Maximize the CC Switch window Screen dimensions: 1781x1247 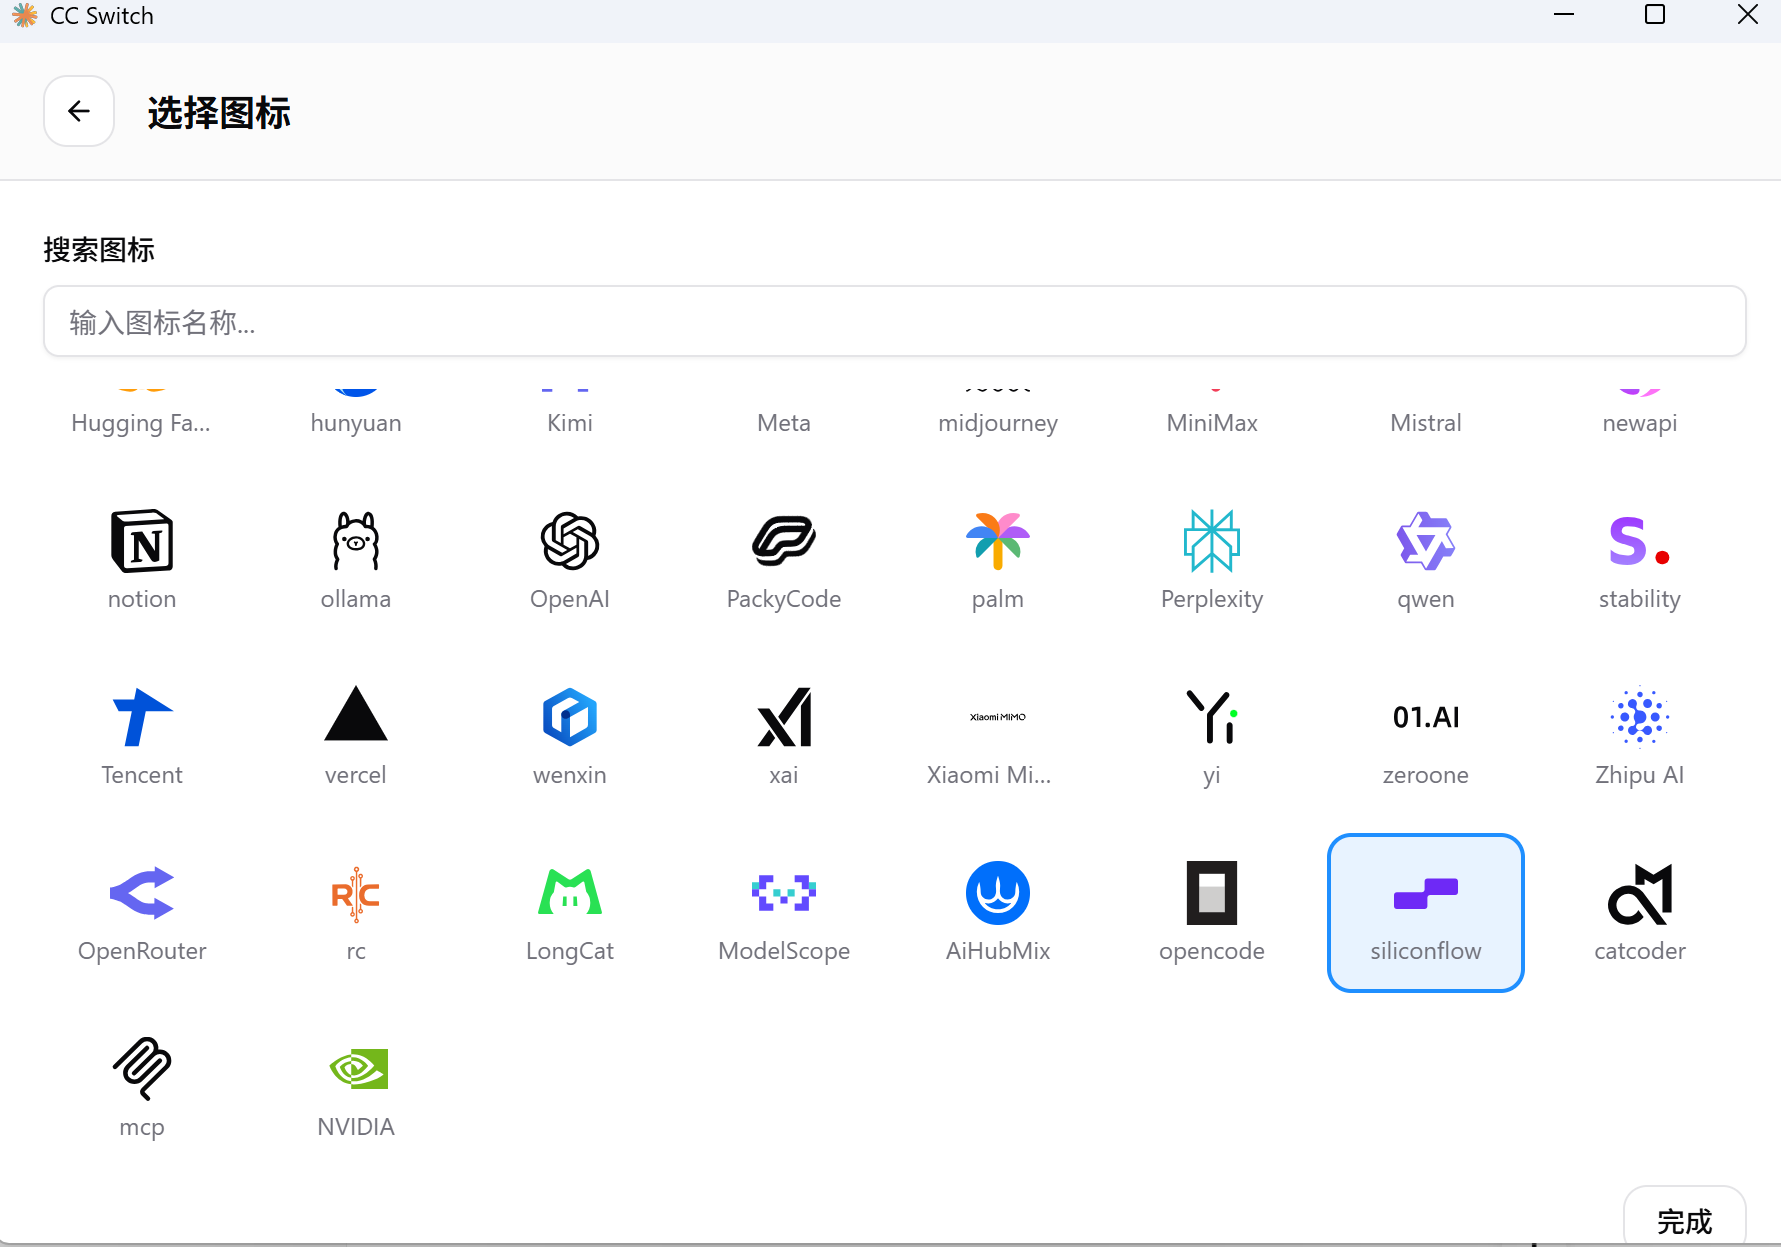(1655, 15)
